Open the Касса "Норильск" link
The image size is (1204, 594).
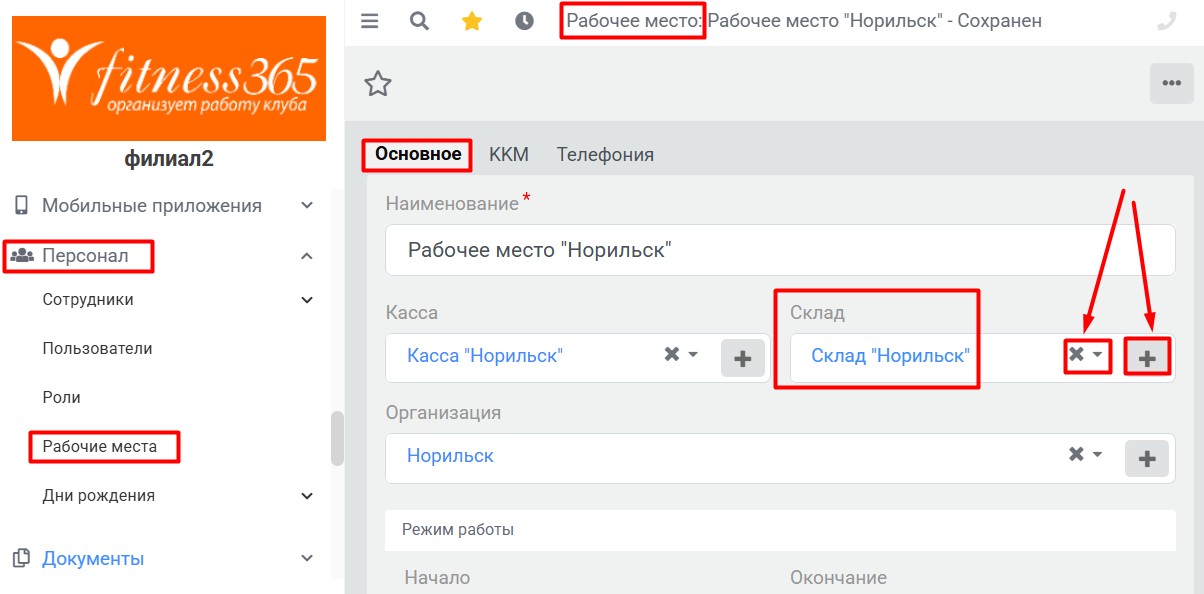485,355
